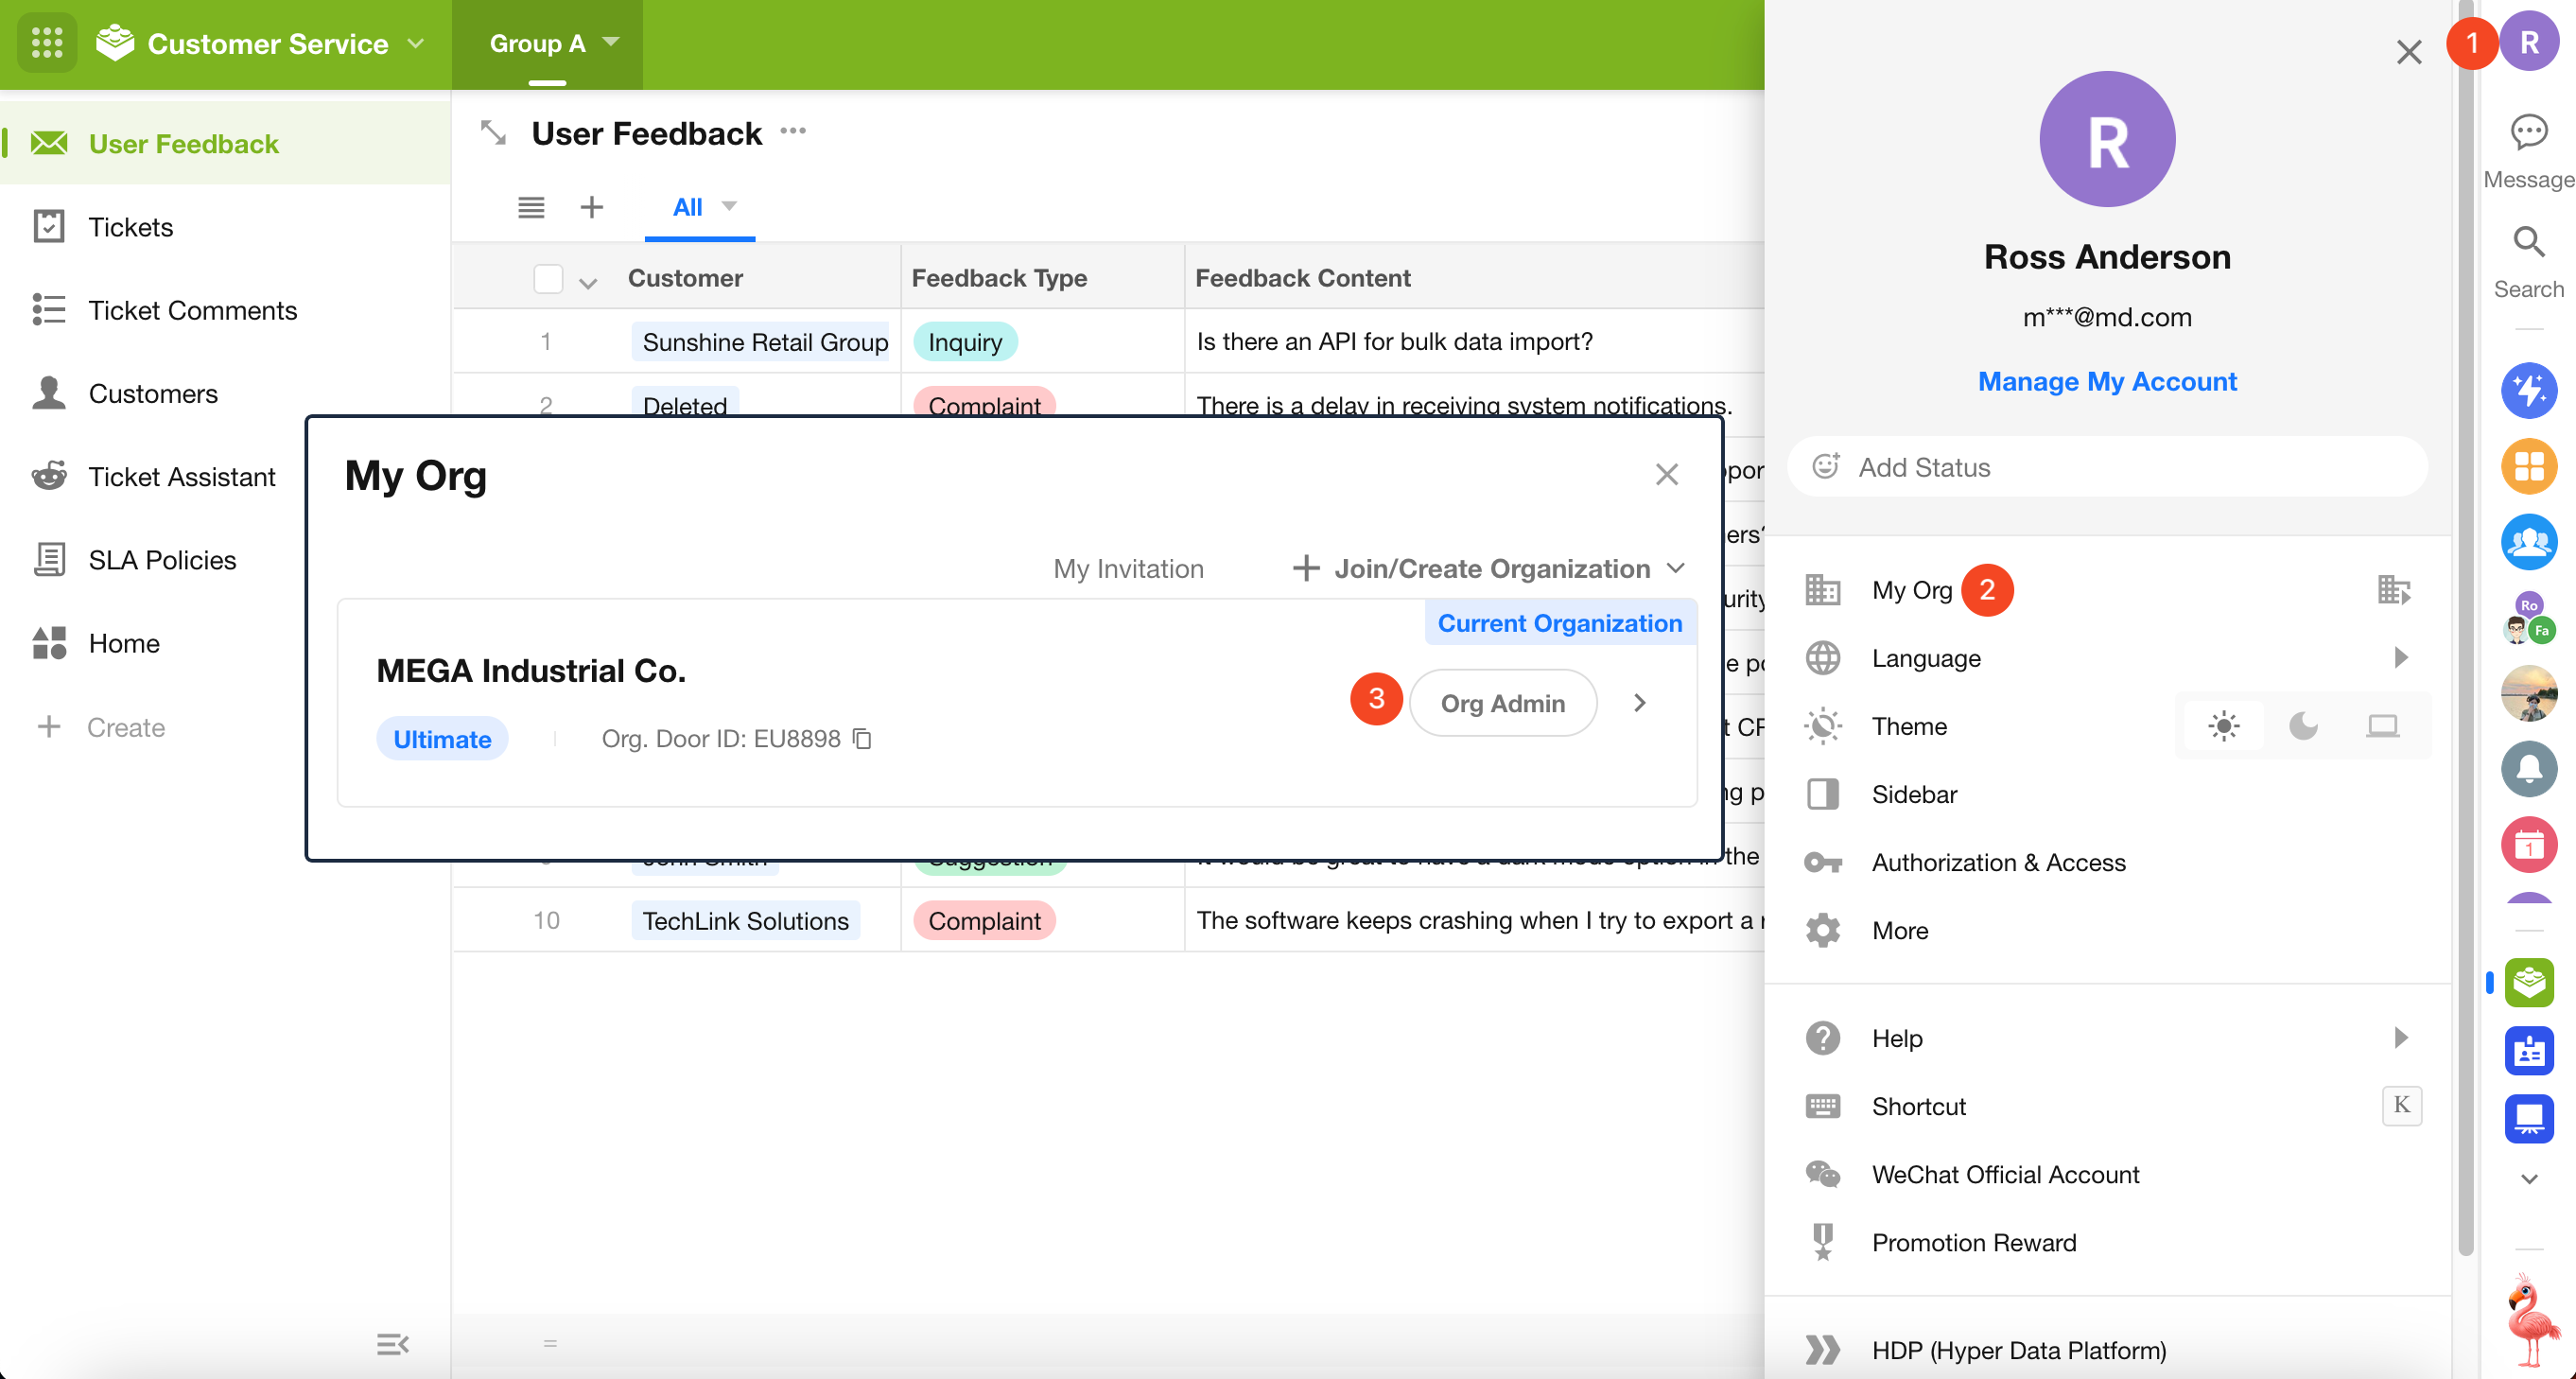Expand the User Feedback view to fullscreen
Image resolution: width=2576 pixels, height=1379 pixels.
pos(493,133)
